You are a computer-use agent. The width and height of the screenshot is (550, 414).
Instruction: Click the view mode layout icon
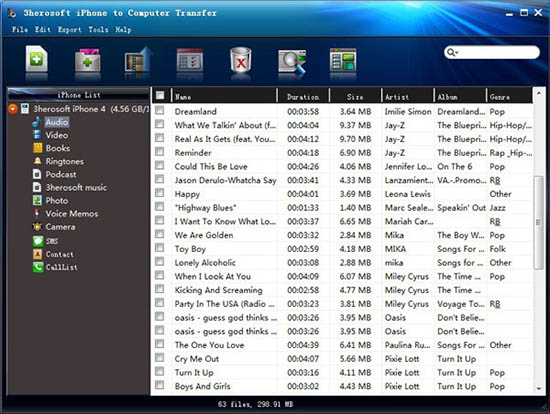(x=343, y=60)
